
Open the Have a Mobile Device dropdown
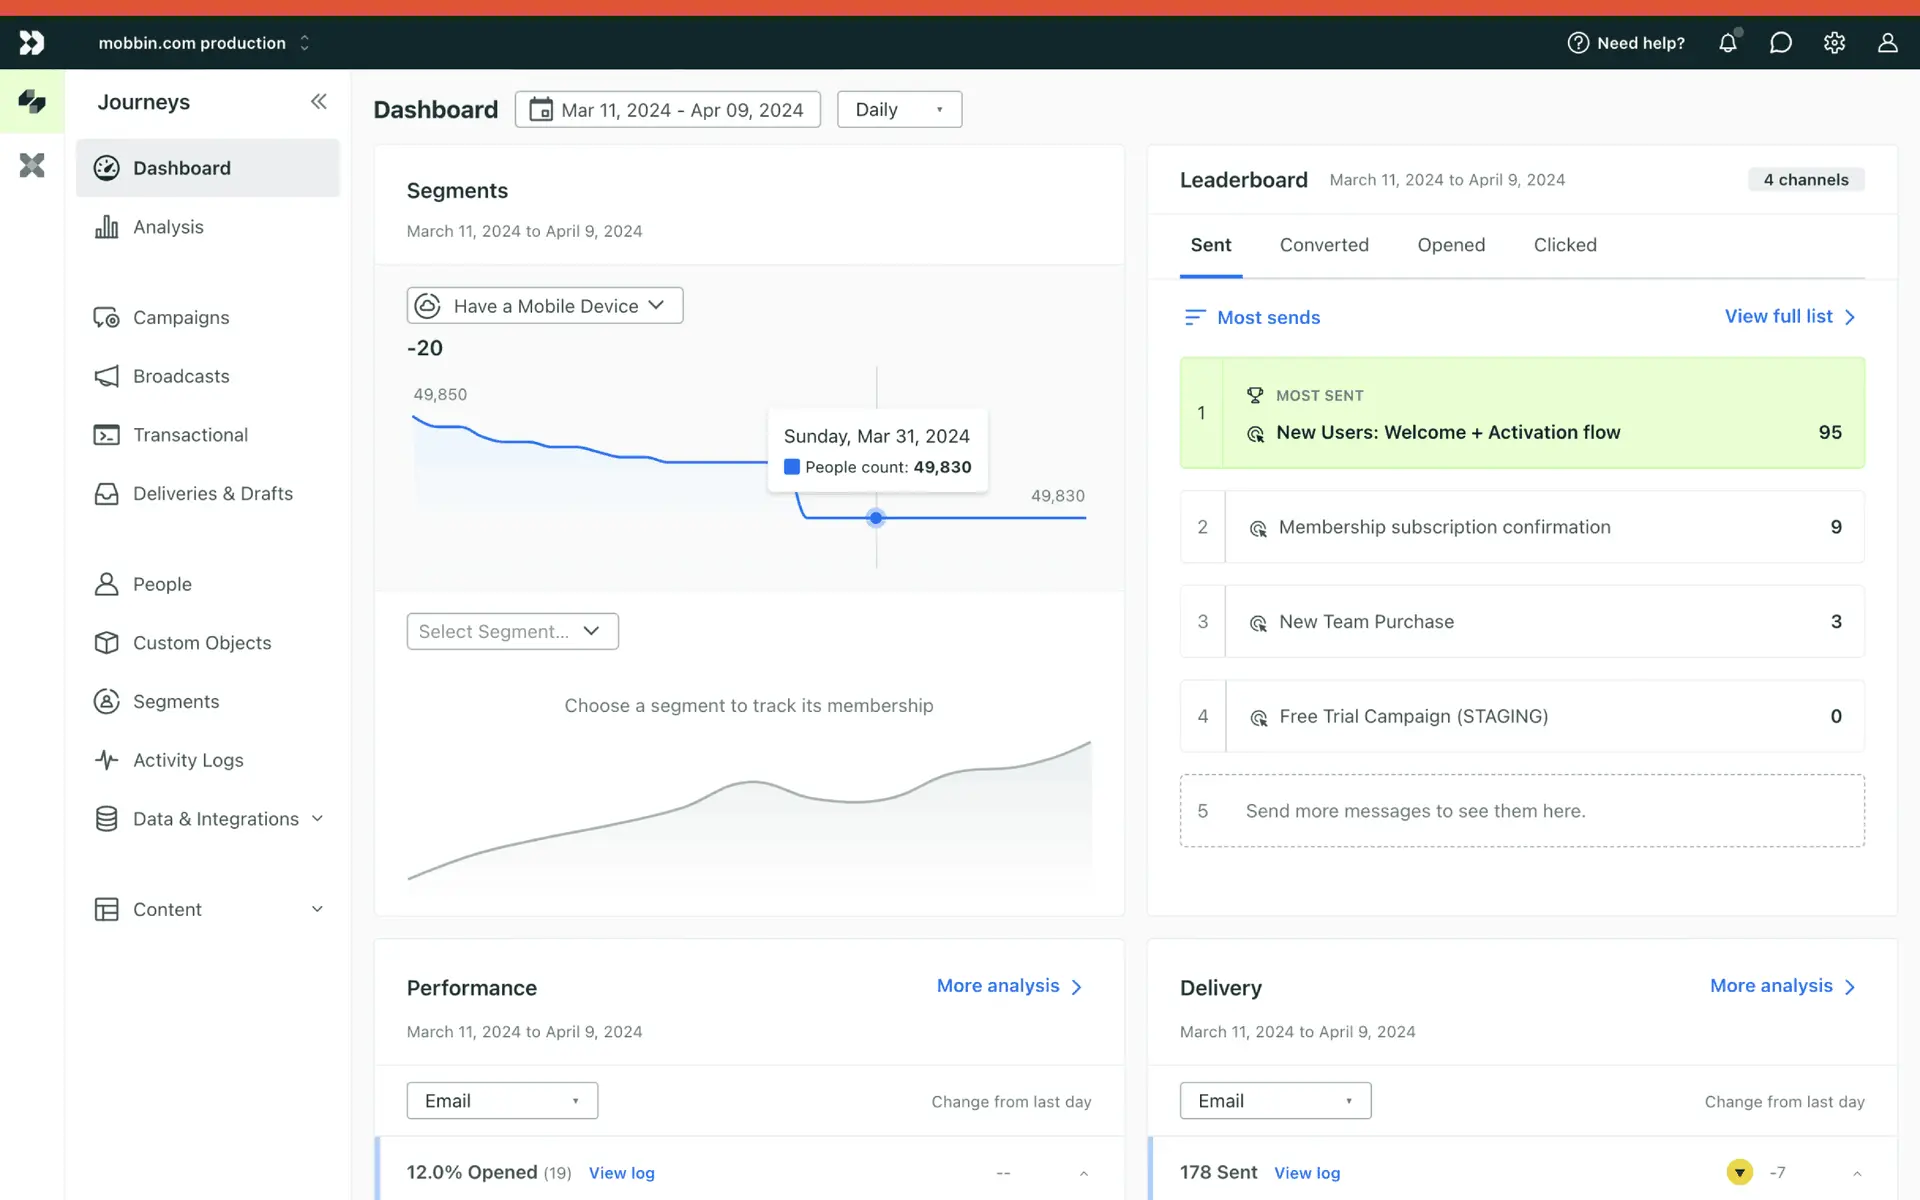tap(545, 306)
